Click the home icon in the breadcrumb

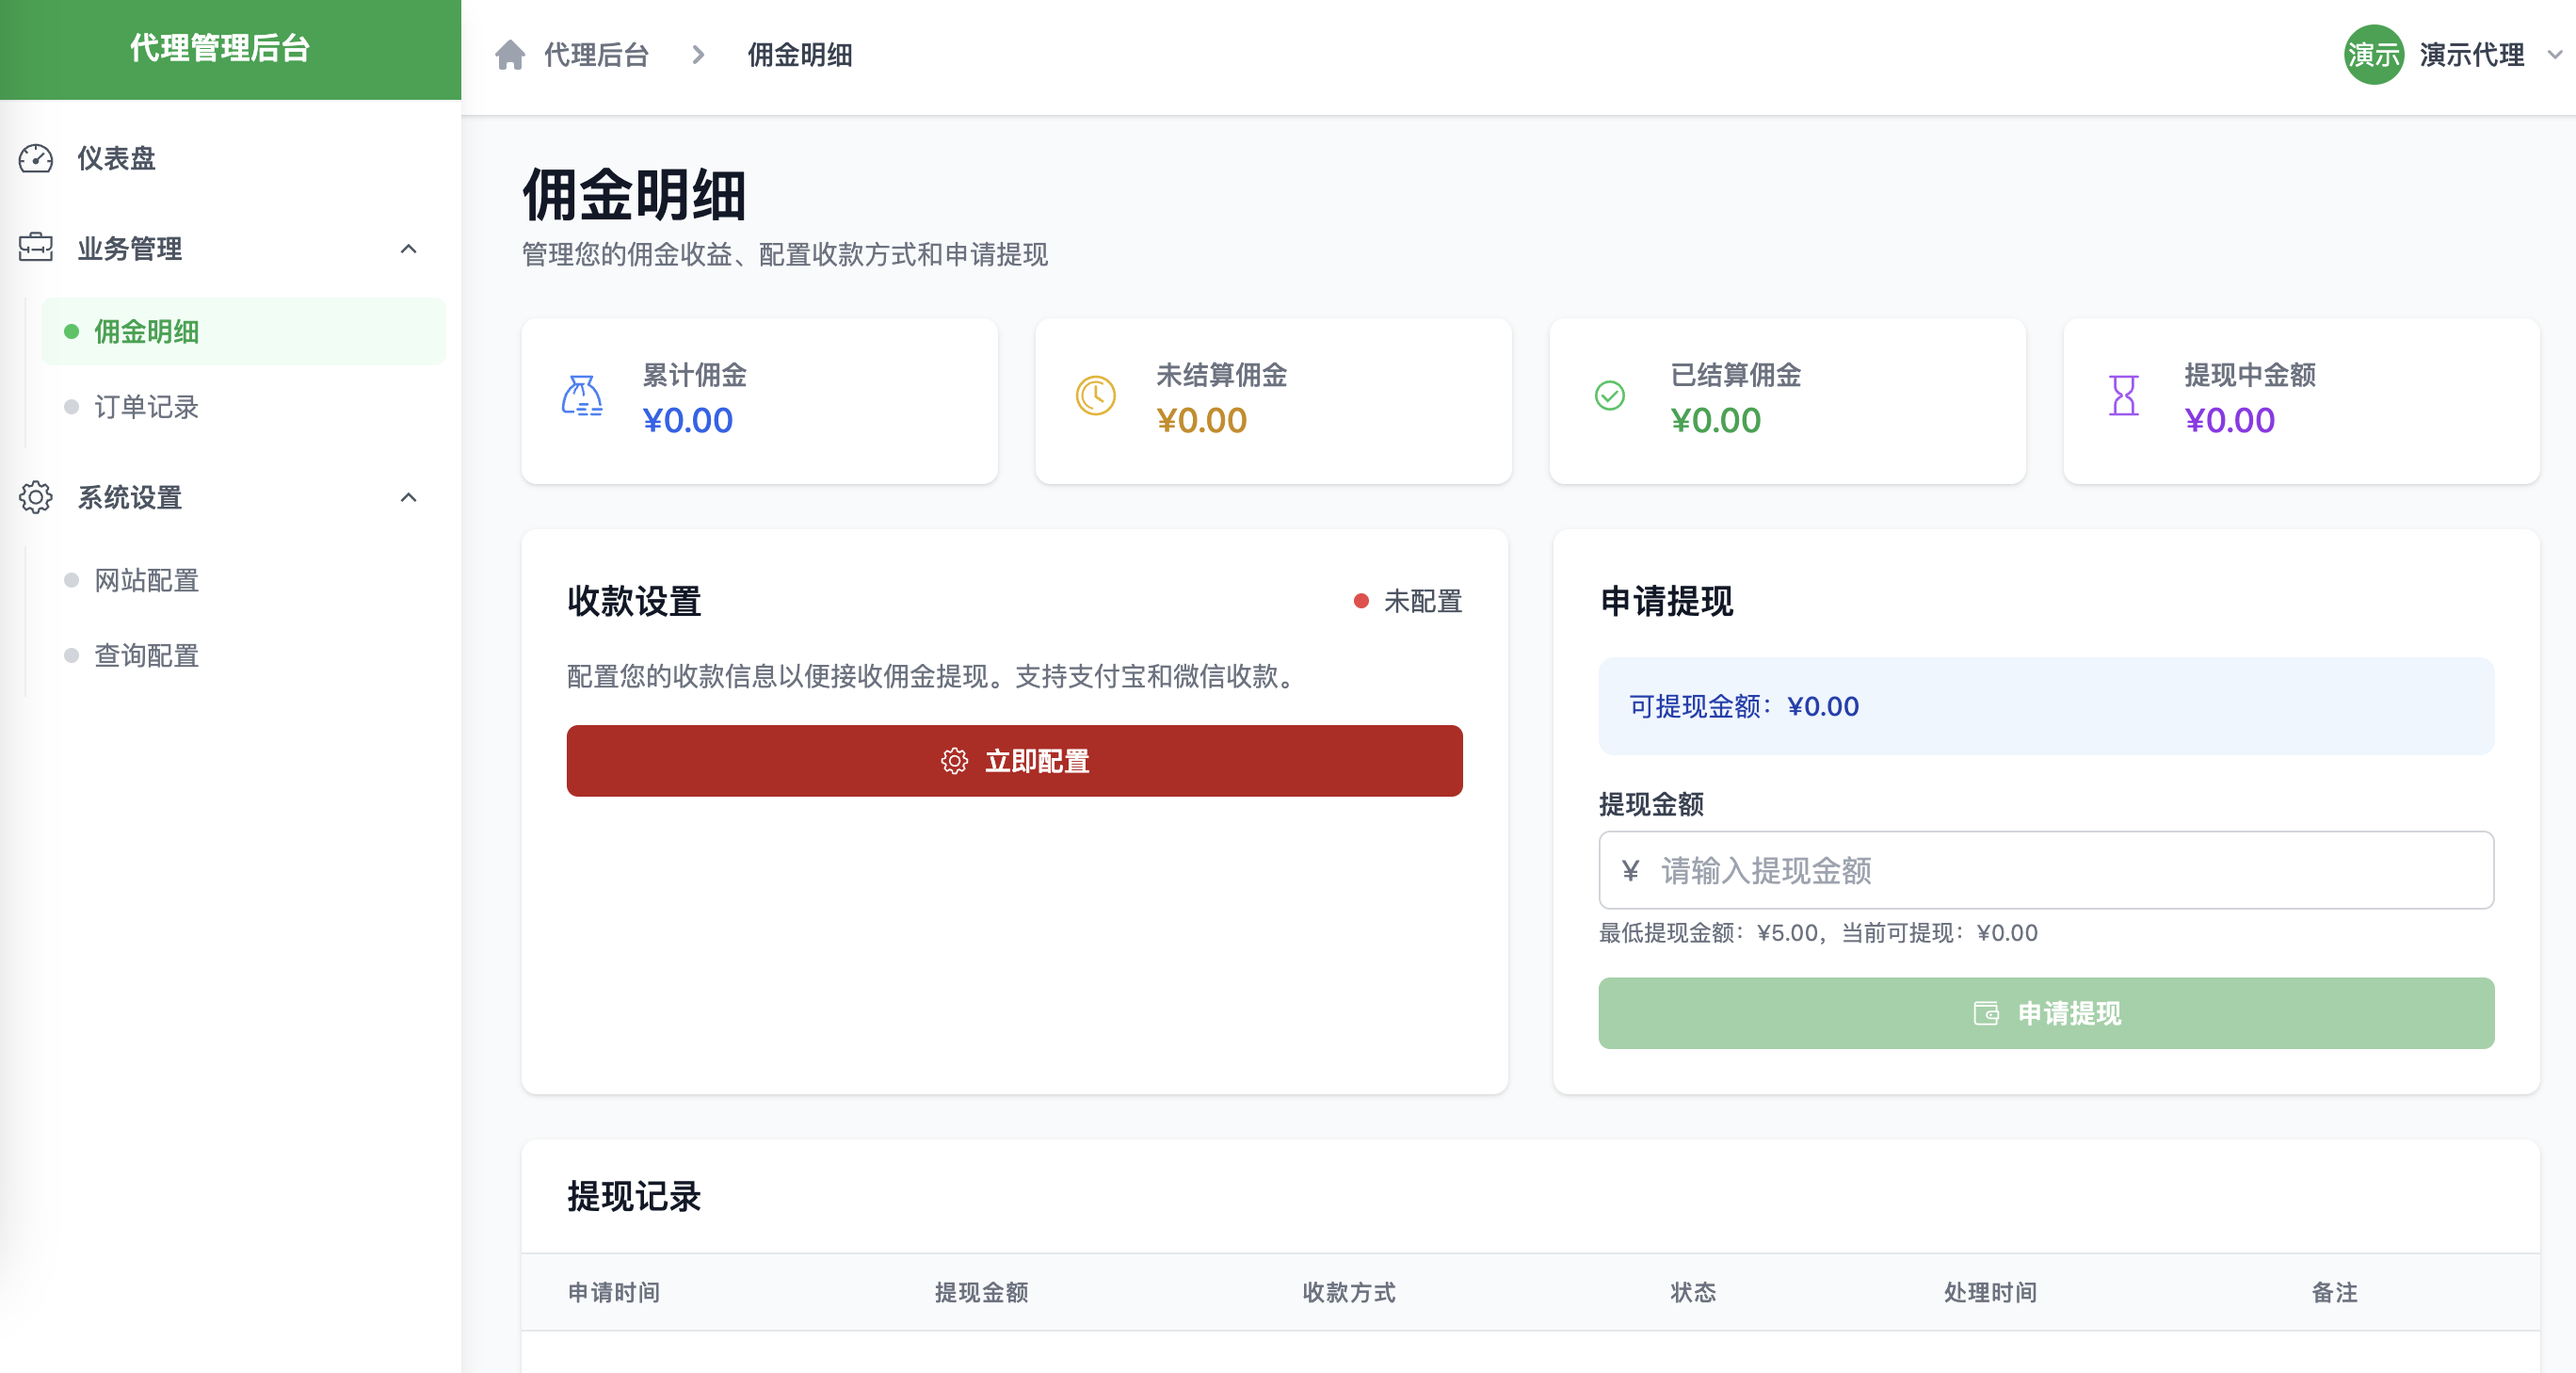(x=510, y=55)
